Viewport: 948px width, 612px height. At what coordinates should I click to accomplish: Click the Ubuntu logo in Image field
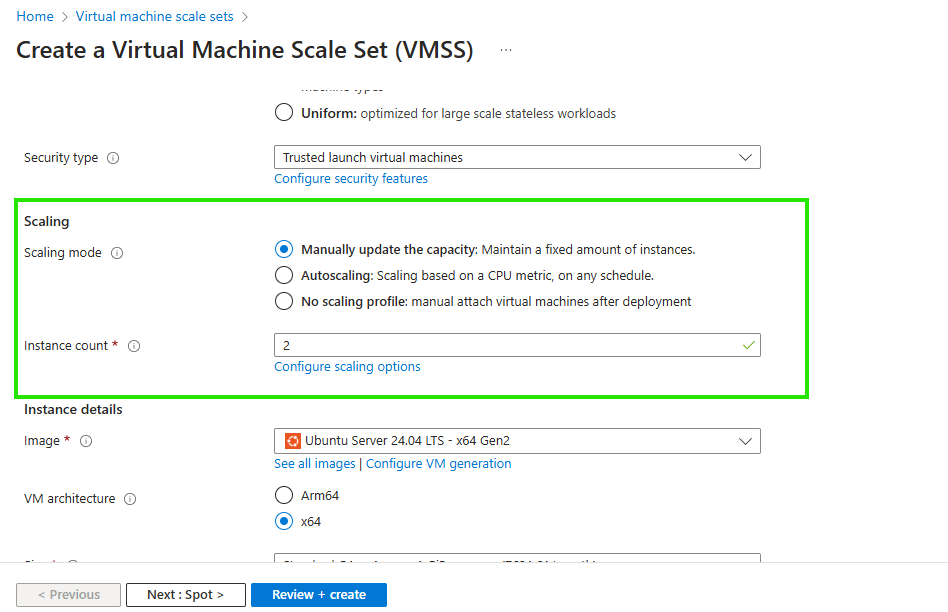tap(293, 441)
